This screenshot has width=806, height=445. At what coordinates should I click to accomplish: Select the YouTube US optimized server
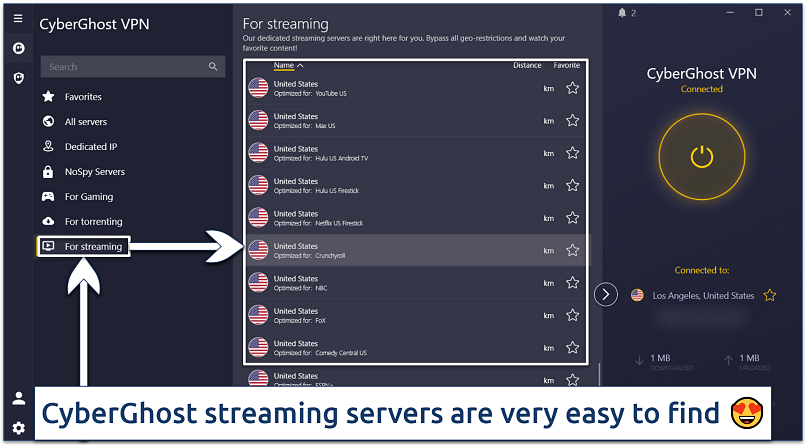click(415, 88)
